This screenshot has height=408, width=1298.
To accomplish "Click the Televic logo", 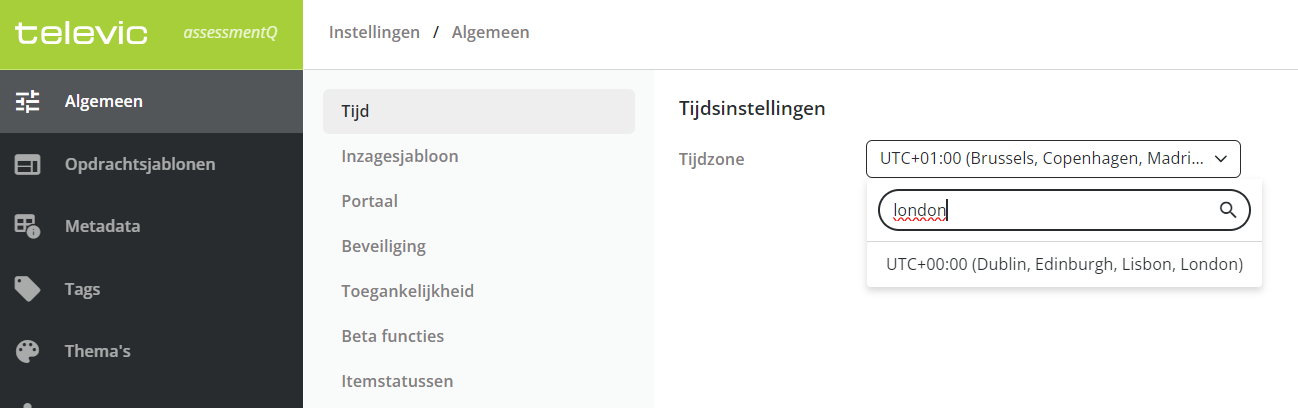I will [x=81, y=33].
